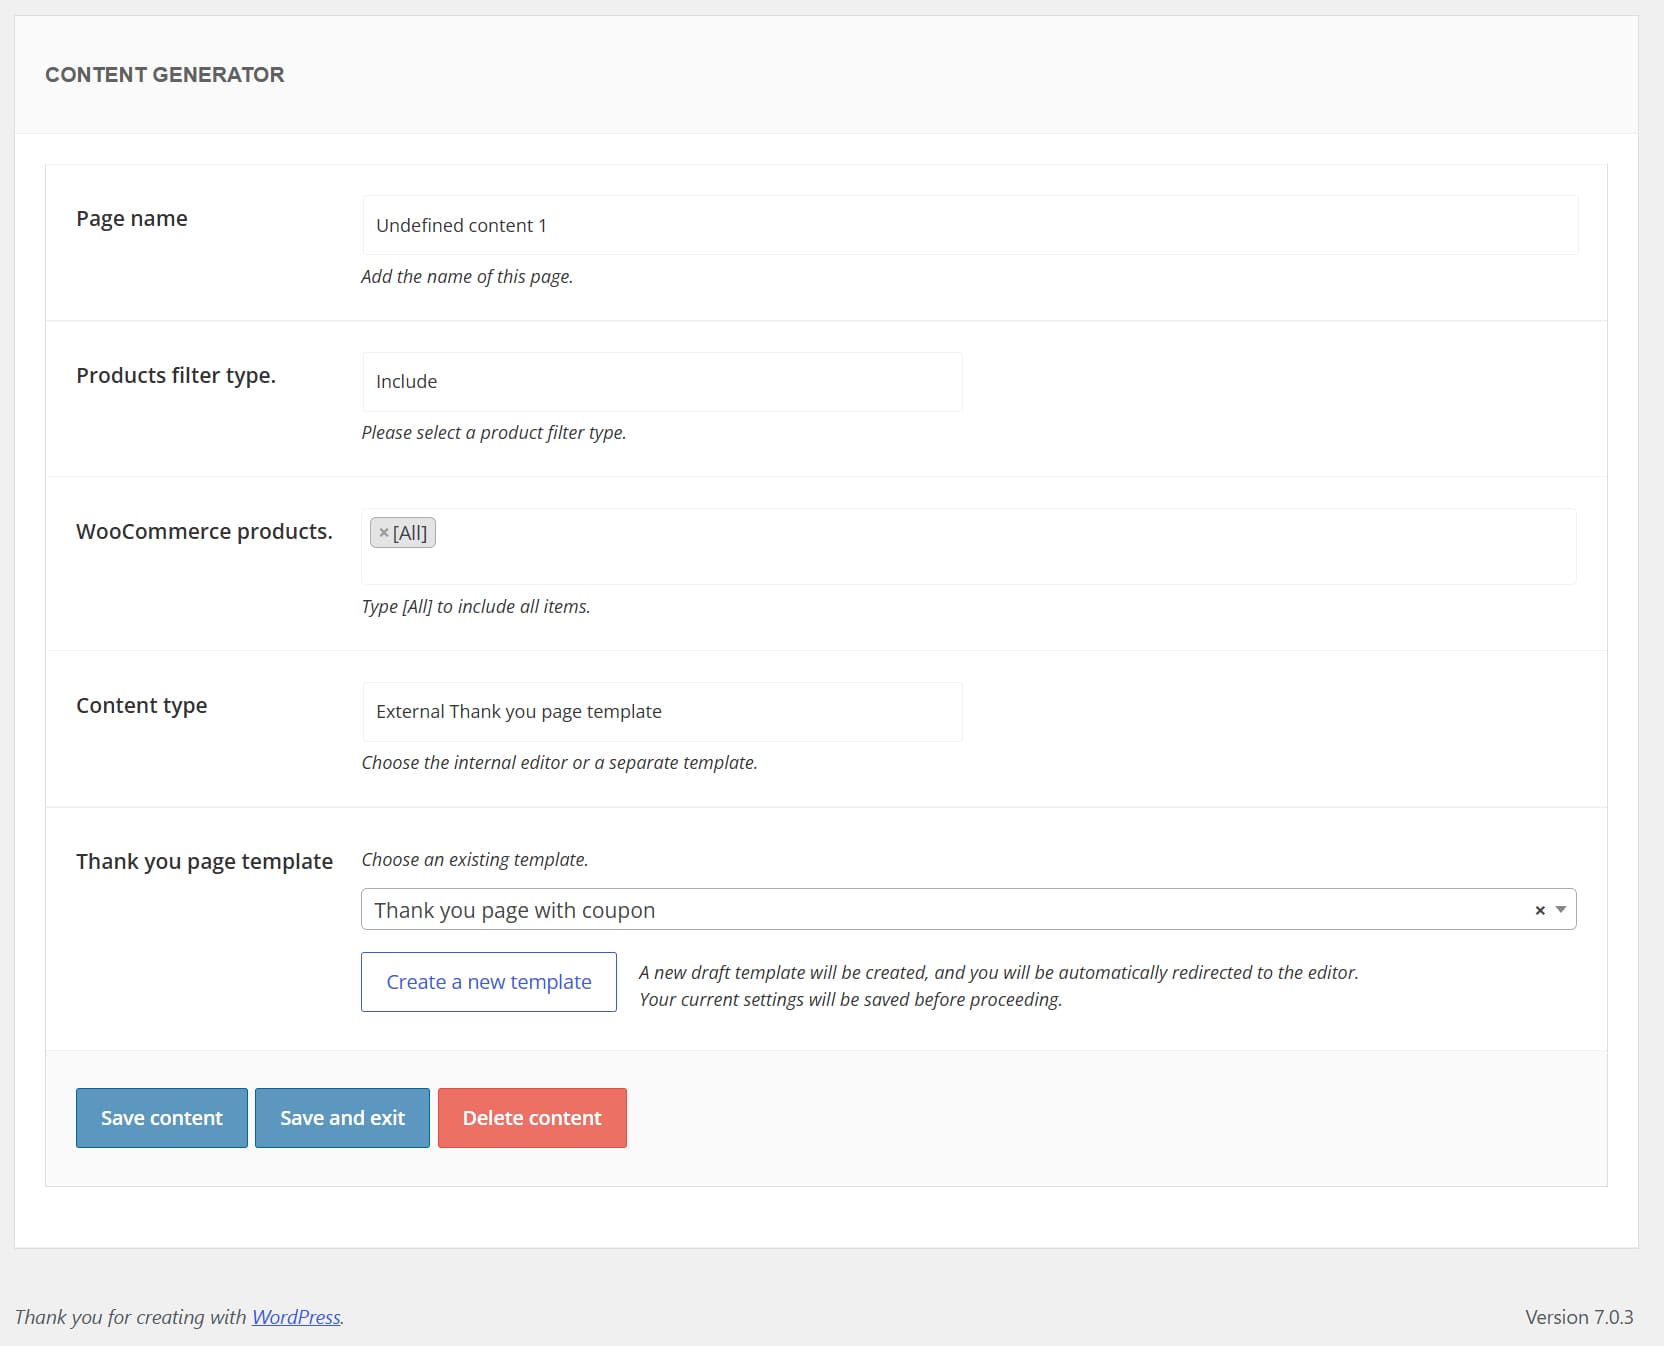Click the 'Thank you page template' label

(204, 862)
